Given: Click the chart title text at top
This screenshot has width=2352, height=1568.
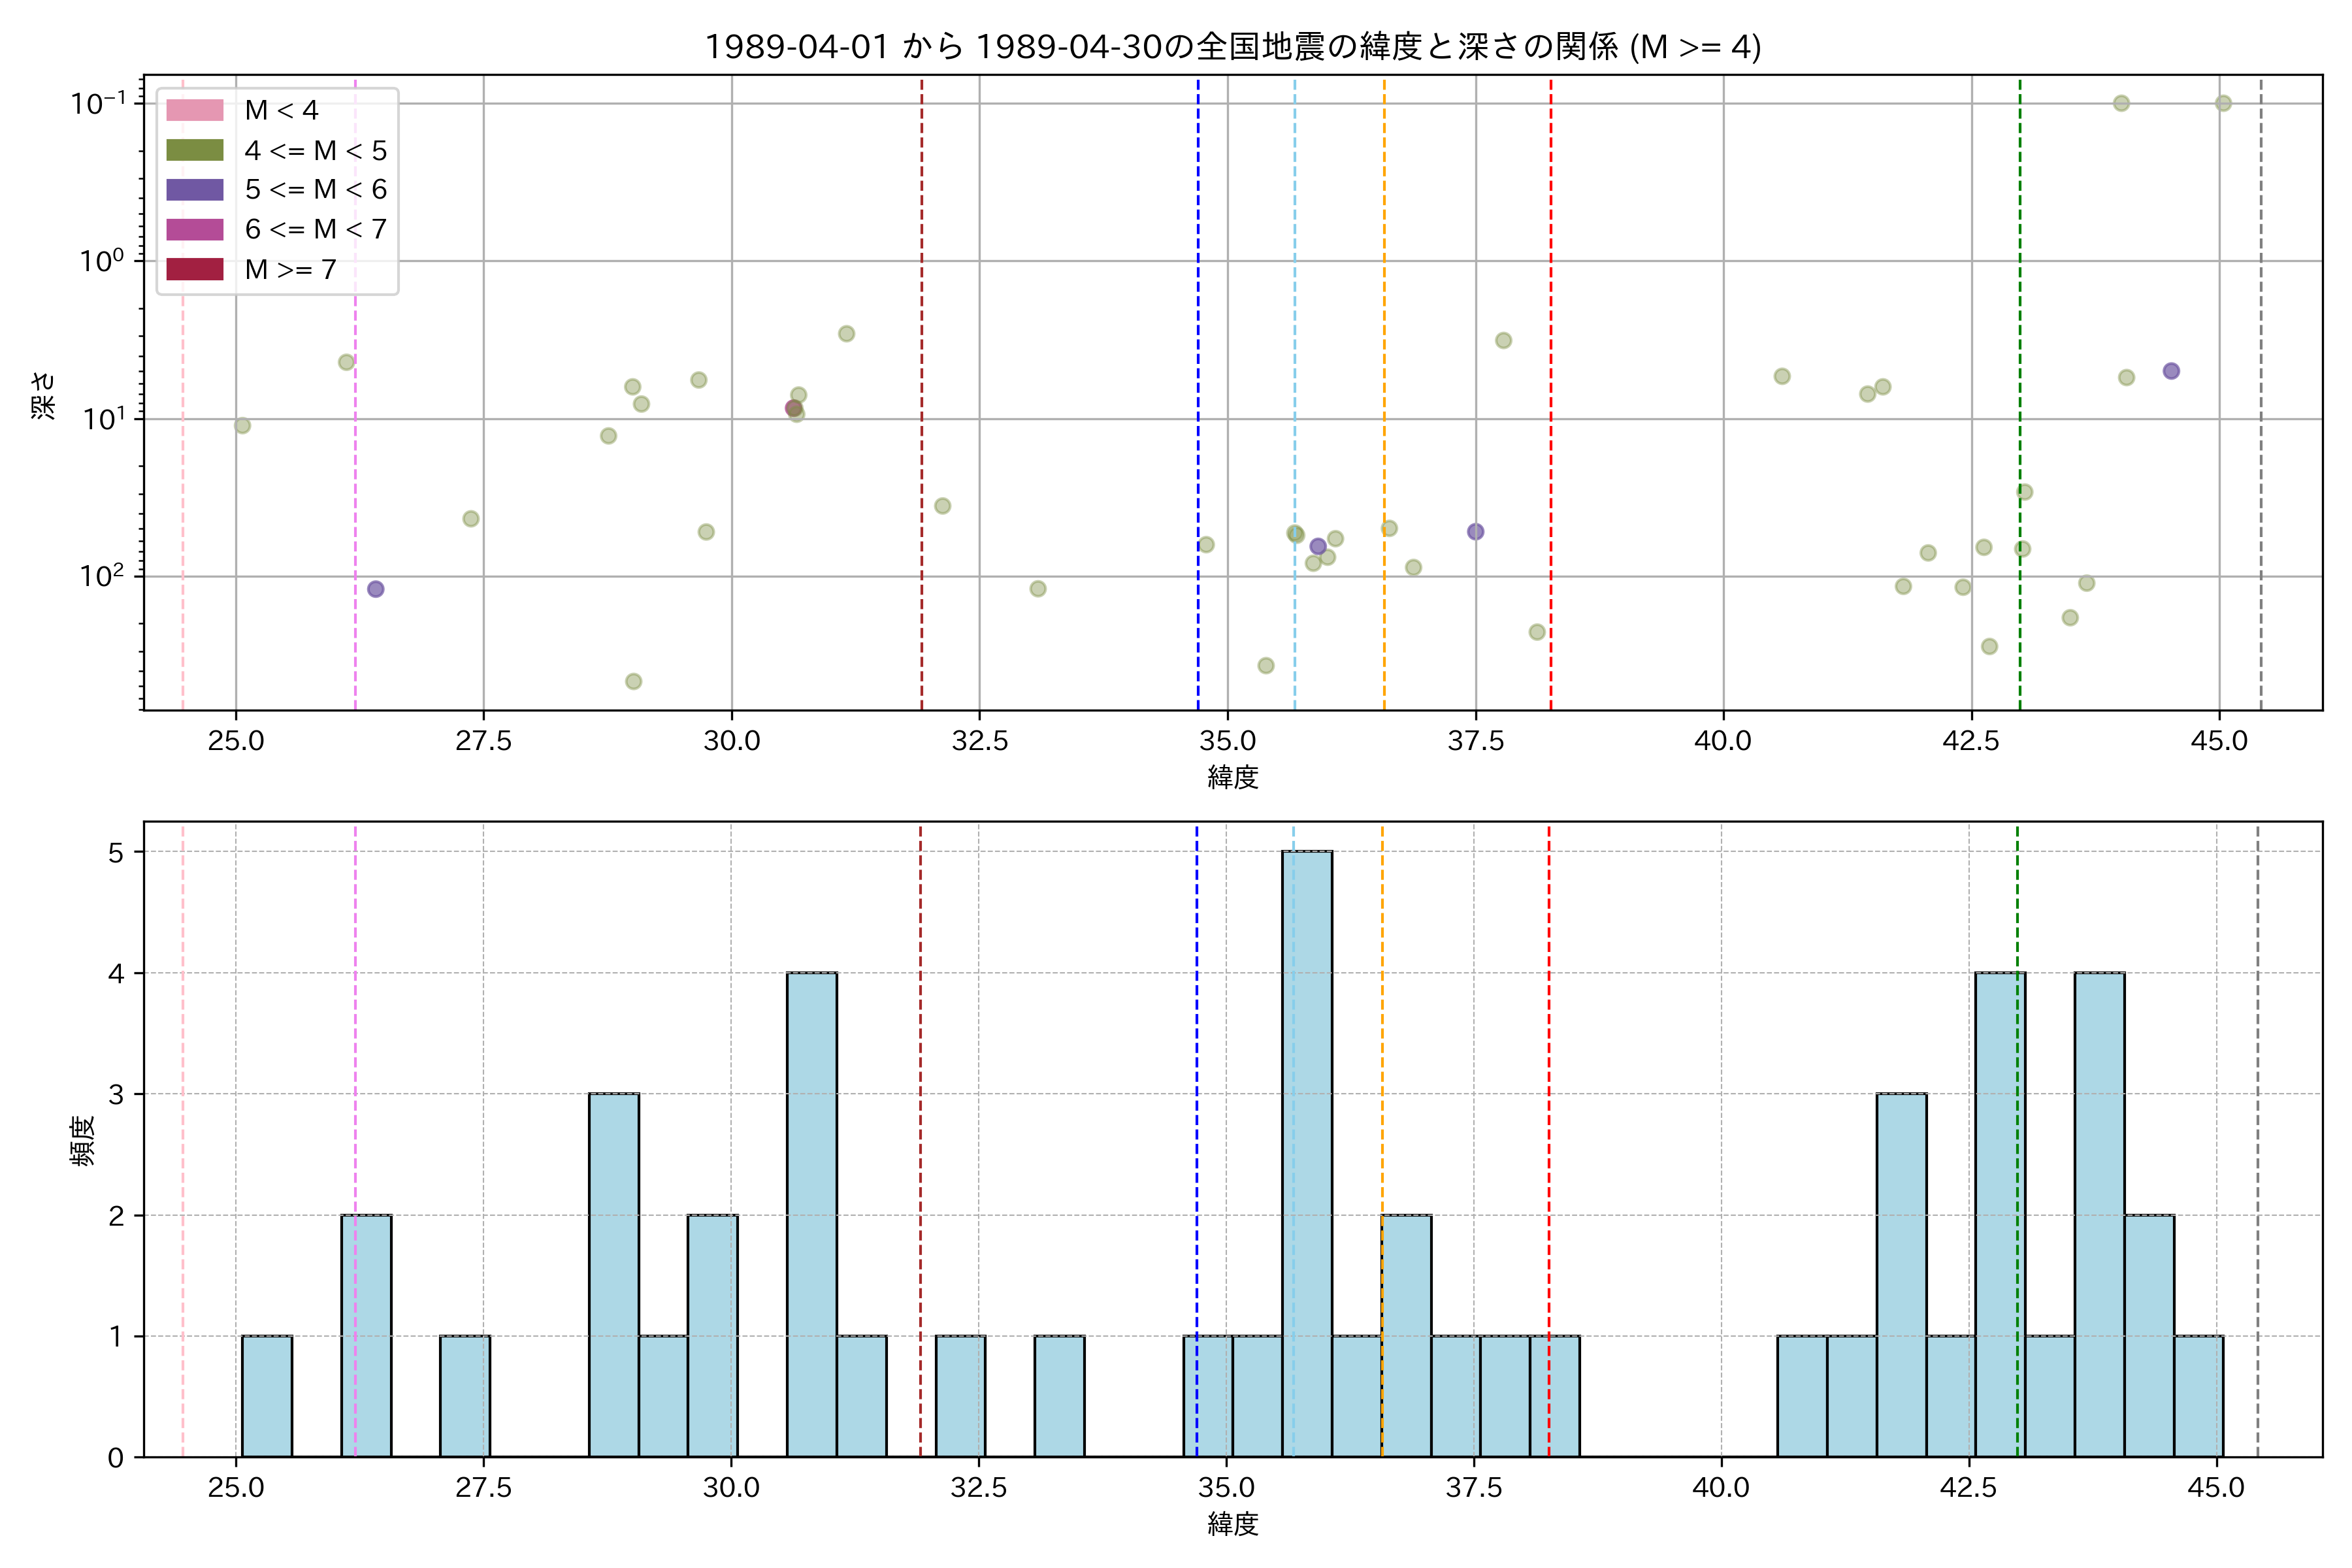Looking at the screenshot, I should [x=1232, y=46].
